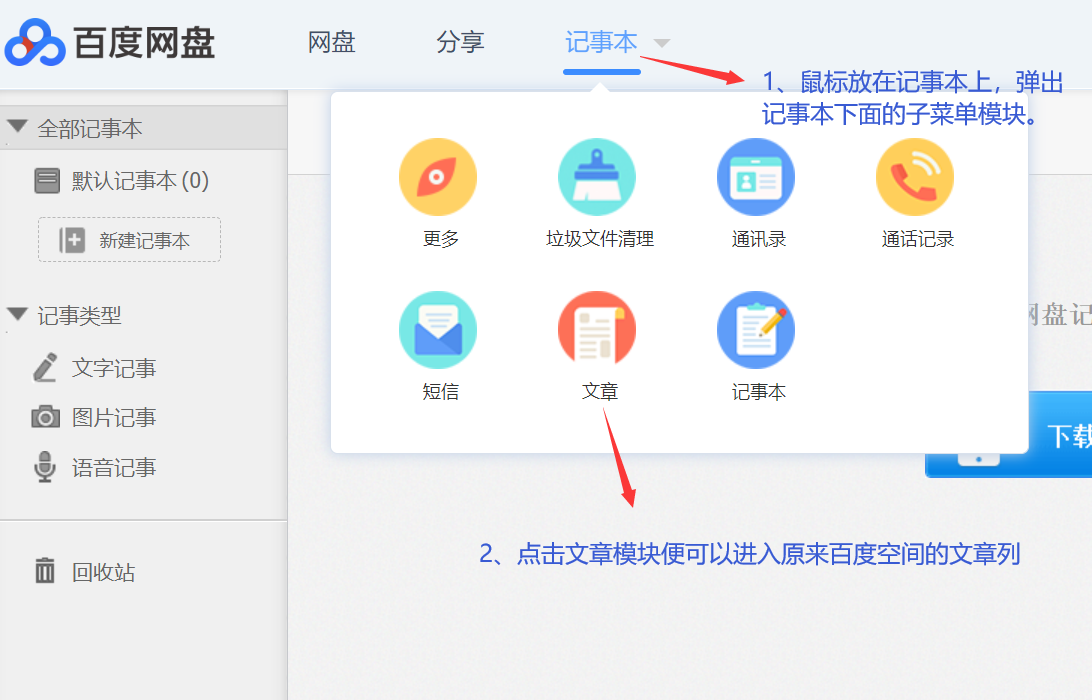
Task: Click the 文章 label
Action: pyautogui.click(x=600, y=391)
